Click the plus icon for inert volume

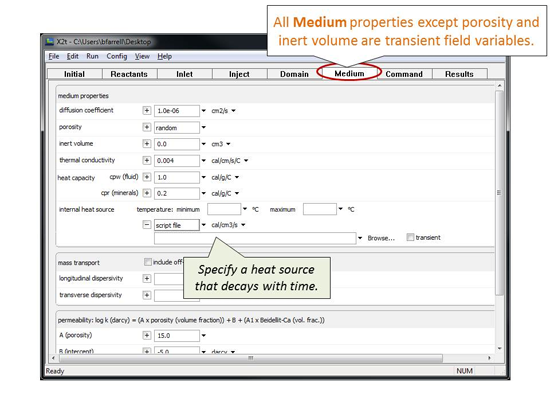(147, 144)
